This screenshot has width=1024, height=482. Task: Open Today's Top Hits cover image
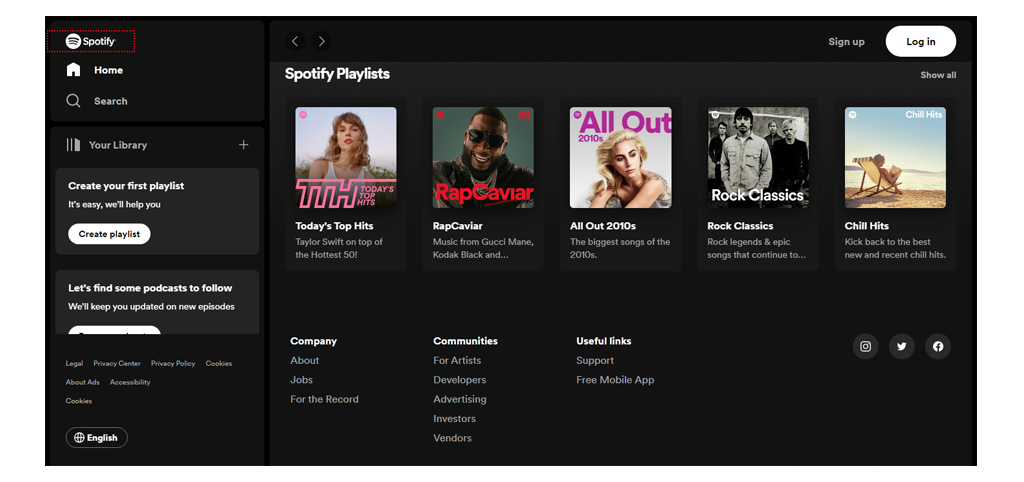[x=345, y=157]
